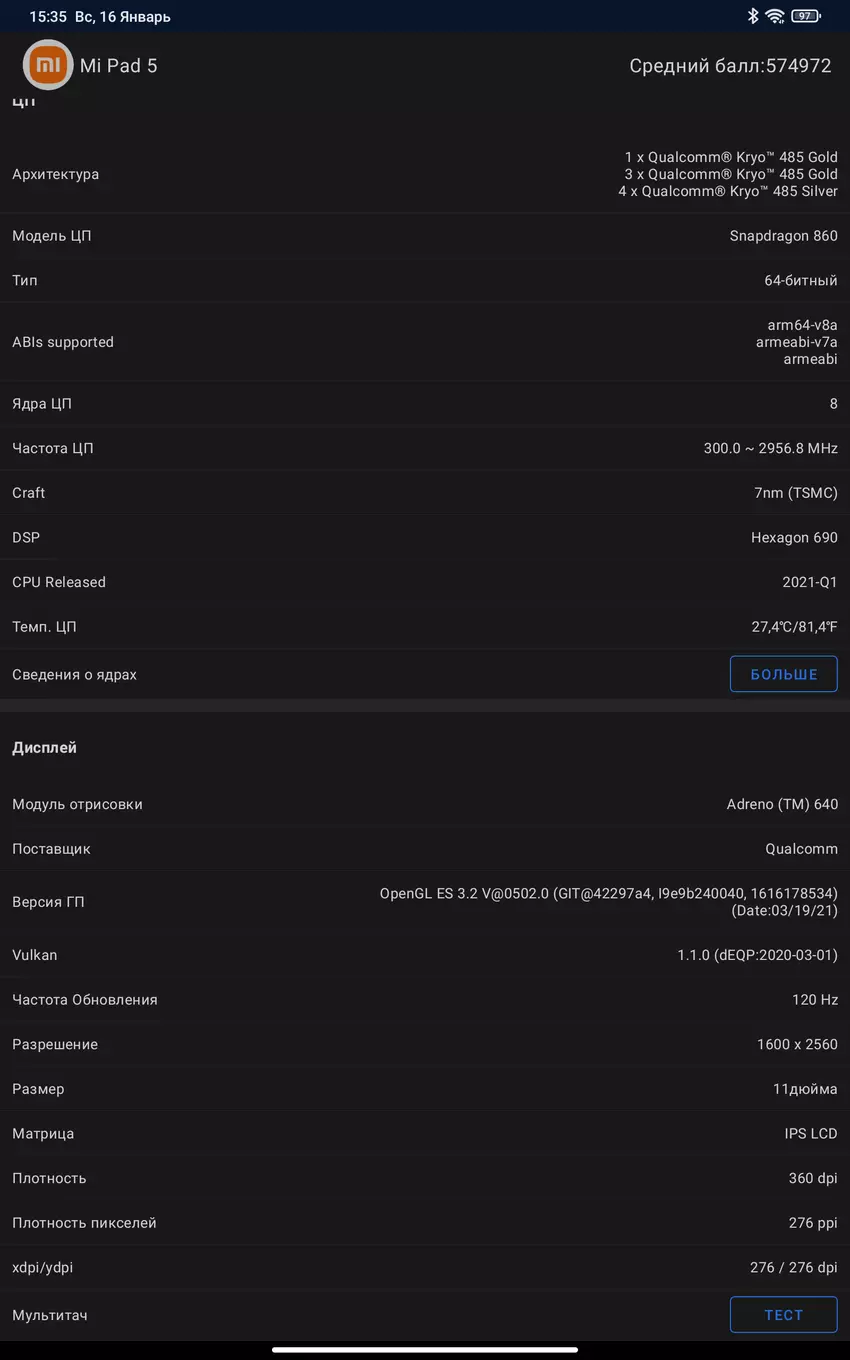Tap the Wi-Fi status icon
This screenshot has width=850, height=1360.
point(775,16)
